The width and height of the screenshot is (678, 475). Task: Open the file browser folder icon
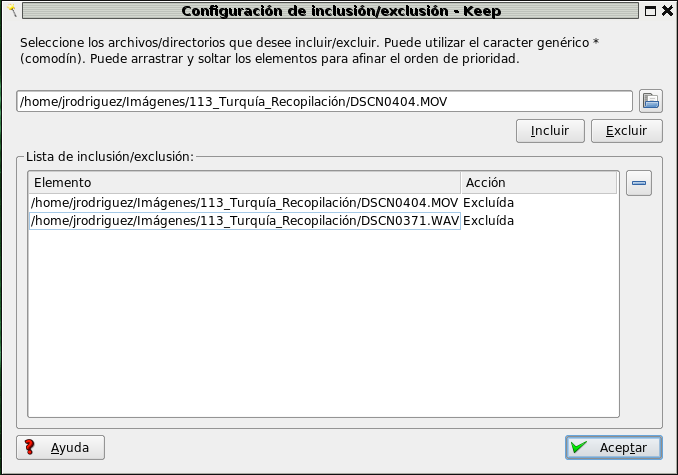(x=650, y=100)
